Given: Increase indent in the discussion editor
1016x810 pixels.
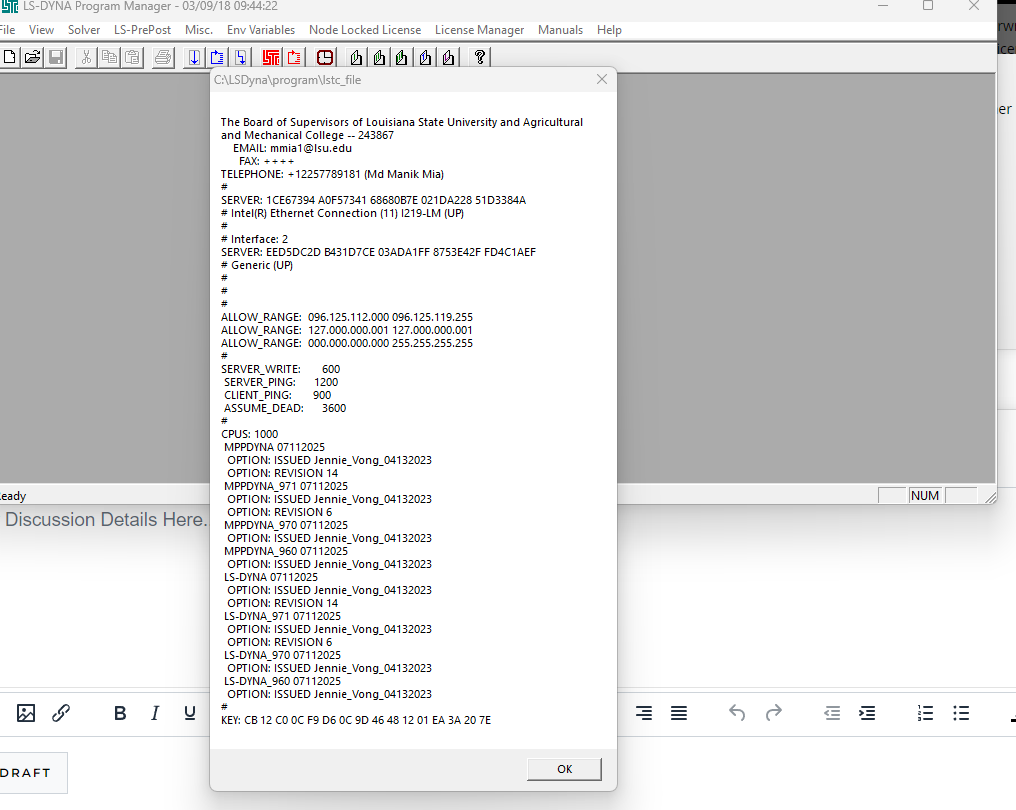Looking at the screenshot, I should pyautogui.click(x=867, y=713).
